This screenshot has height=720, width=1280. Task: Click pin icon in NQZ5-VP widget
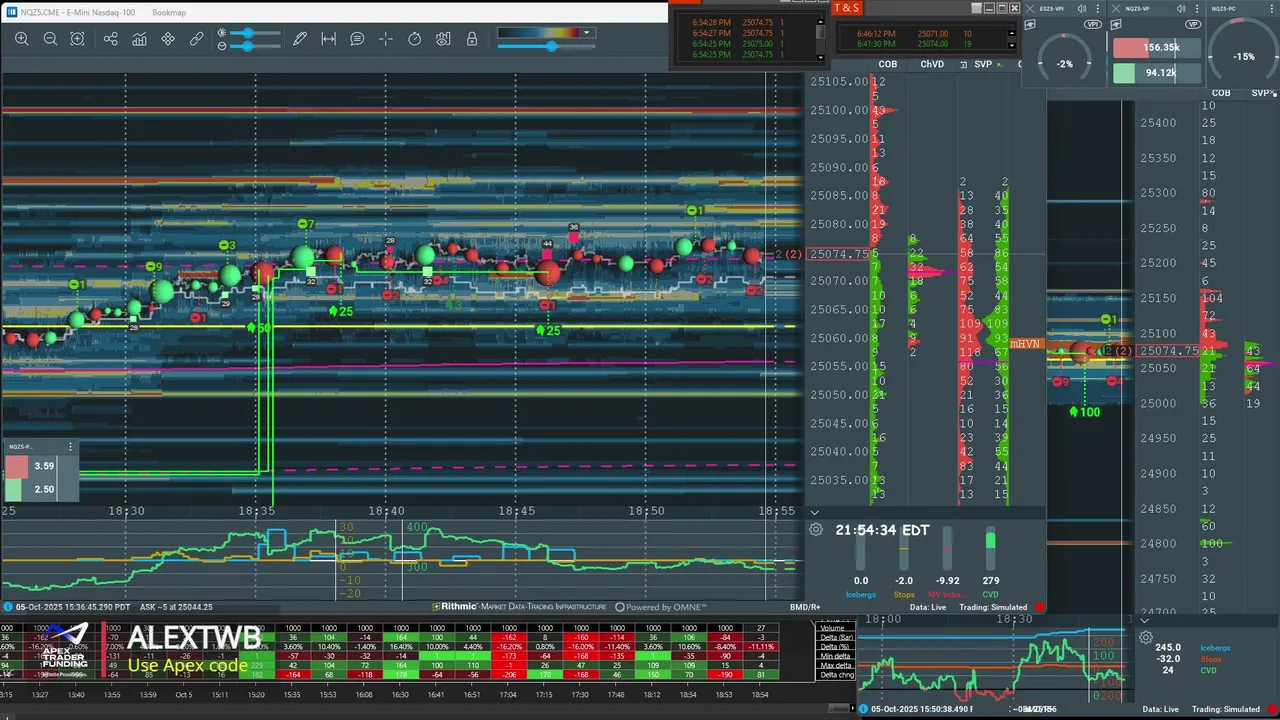coord(1116,24)
